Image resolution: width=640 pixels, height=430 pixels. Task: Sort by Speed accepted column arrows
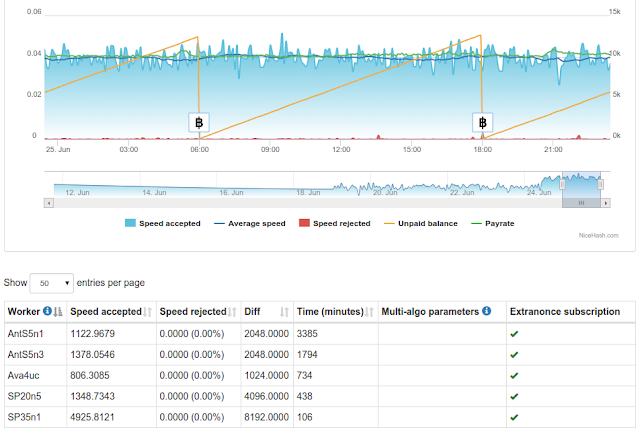[x=147, y=312]
